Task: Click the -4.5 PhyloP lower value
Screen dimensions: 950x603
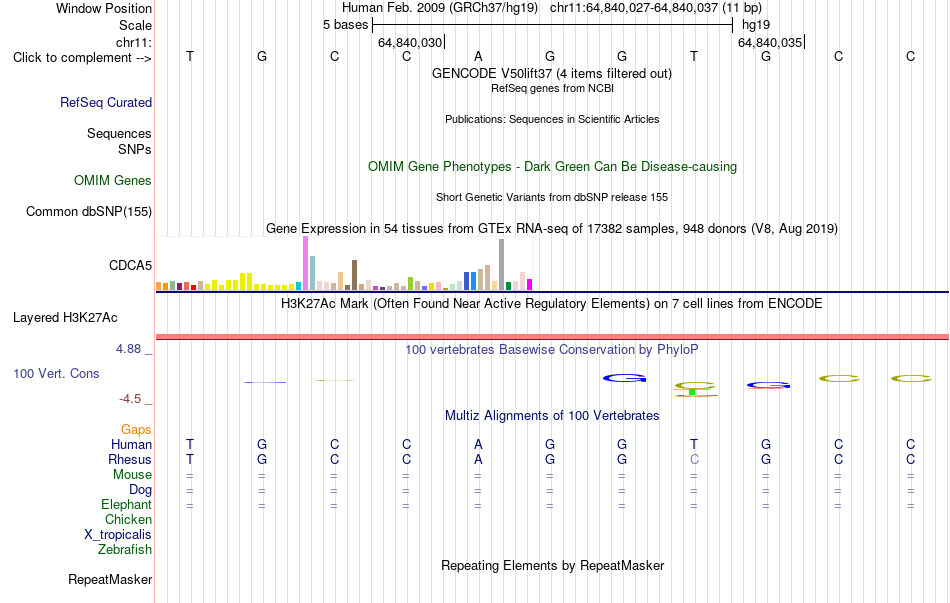Action: tap(130, 399)
